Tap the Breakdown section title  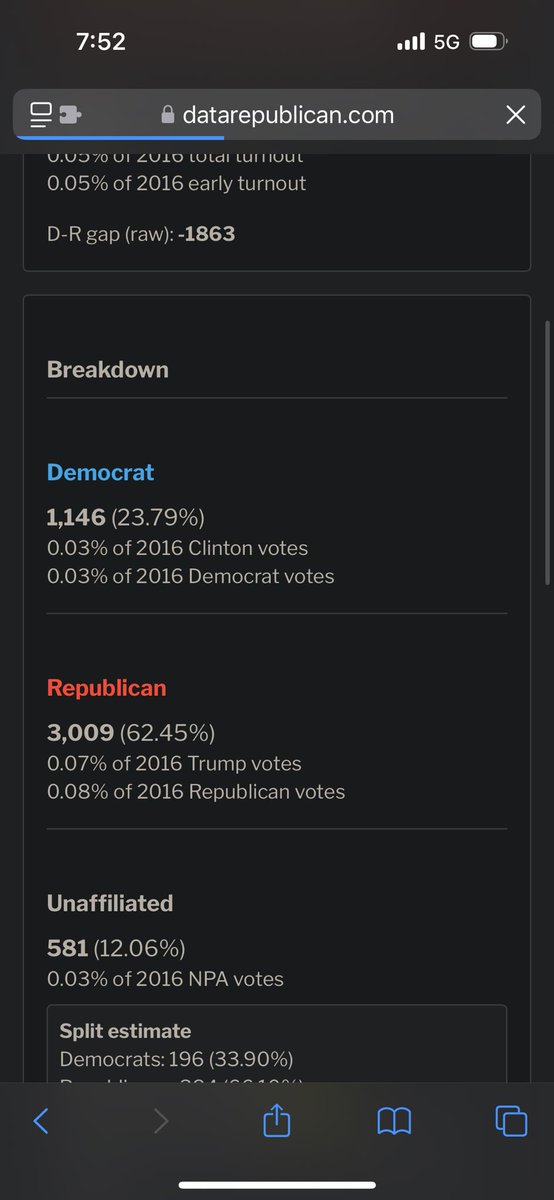pos(107,369)
